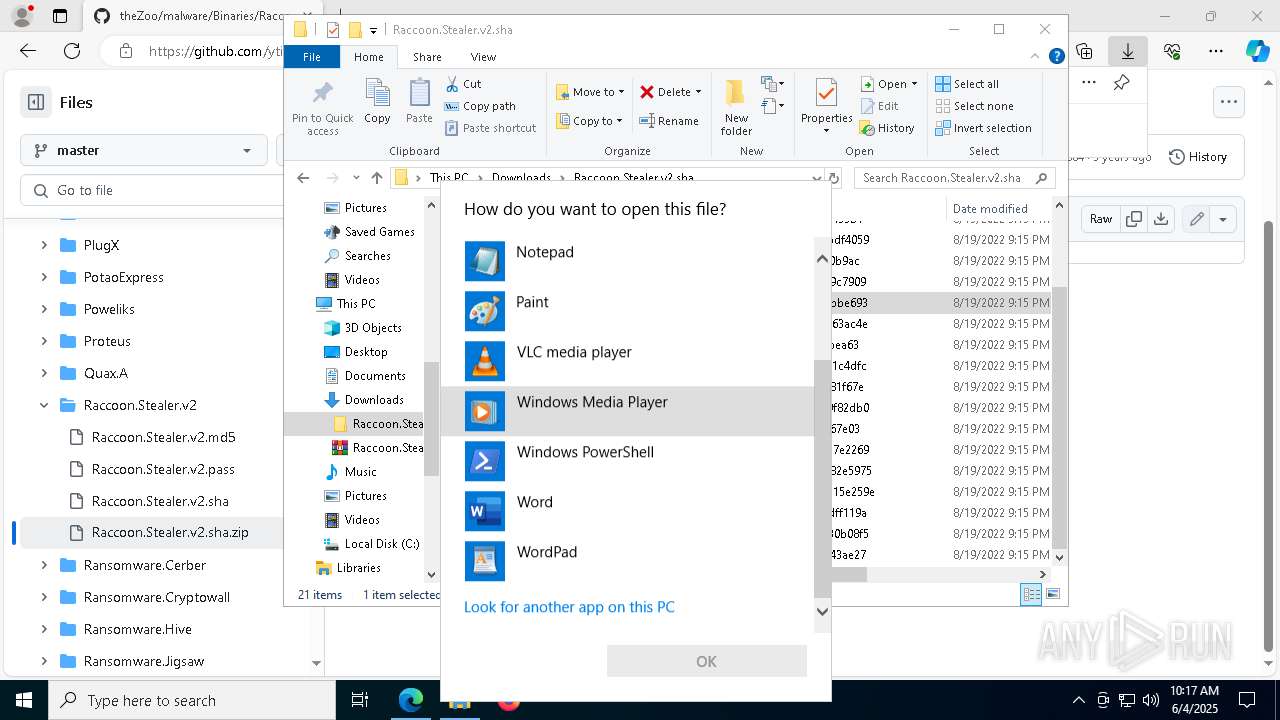Click History in the Open group
Screen dimensions: 1280x720
tap(887, 128)
